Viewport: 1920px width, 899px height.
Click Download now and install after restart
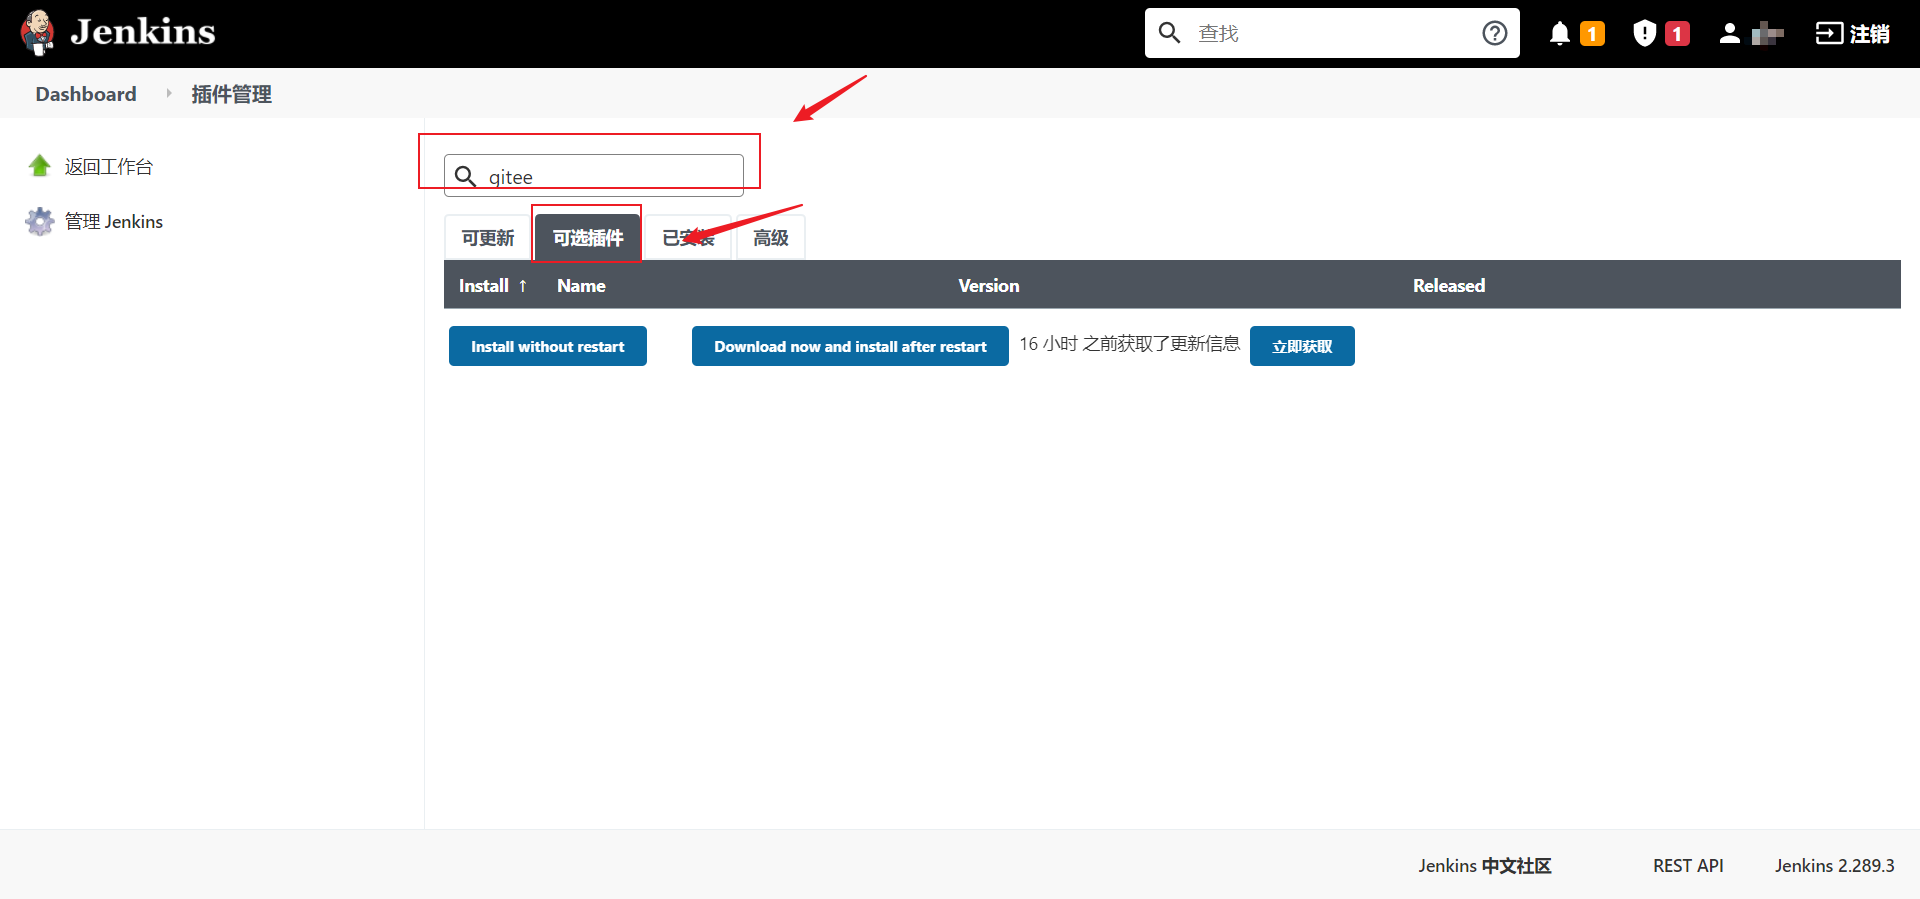coord(849,347)
